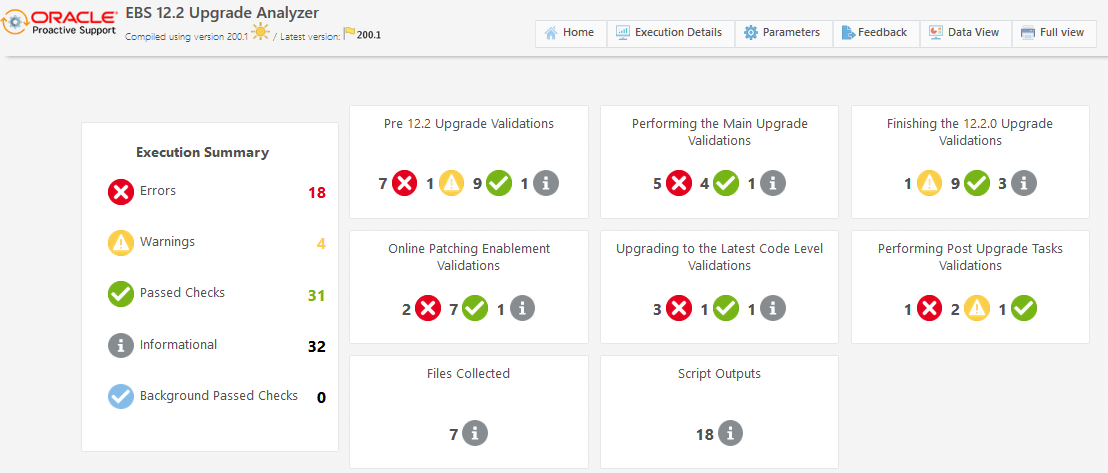
Task: Click the blue Background Passed Checks icon
Action: point(121,396)
